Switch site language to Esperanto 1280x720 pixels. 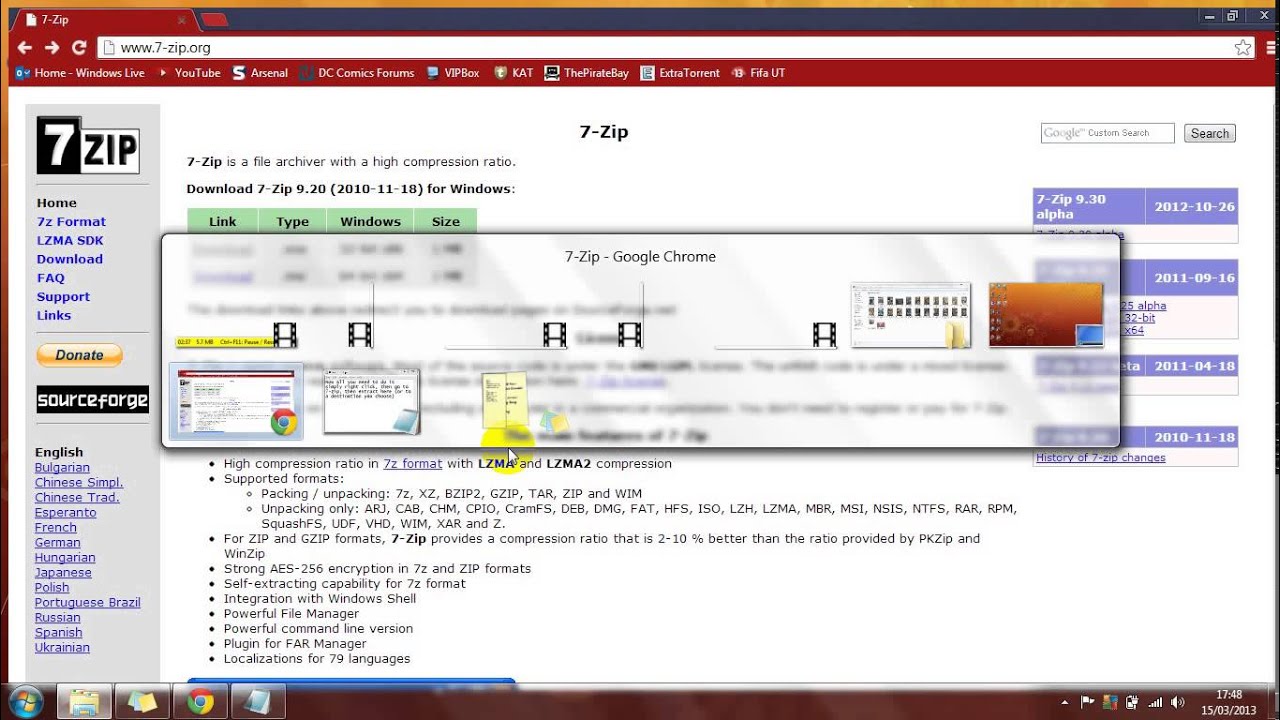tap(66, 513)
